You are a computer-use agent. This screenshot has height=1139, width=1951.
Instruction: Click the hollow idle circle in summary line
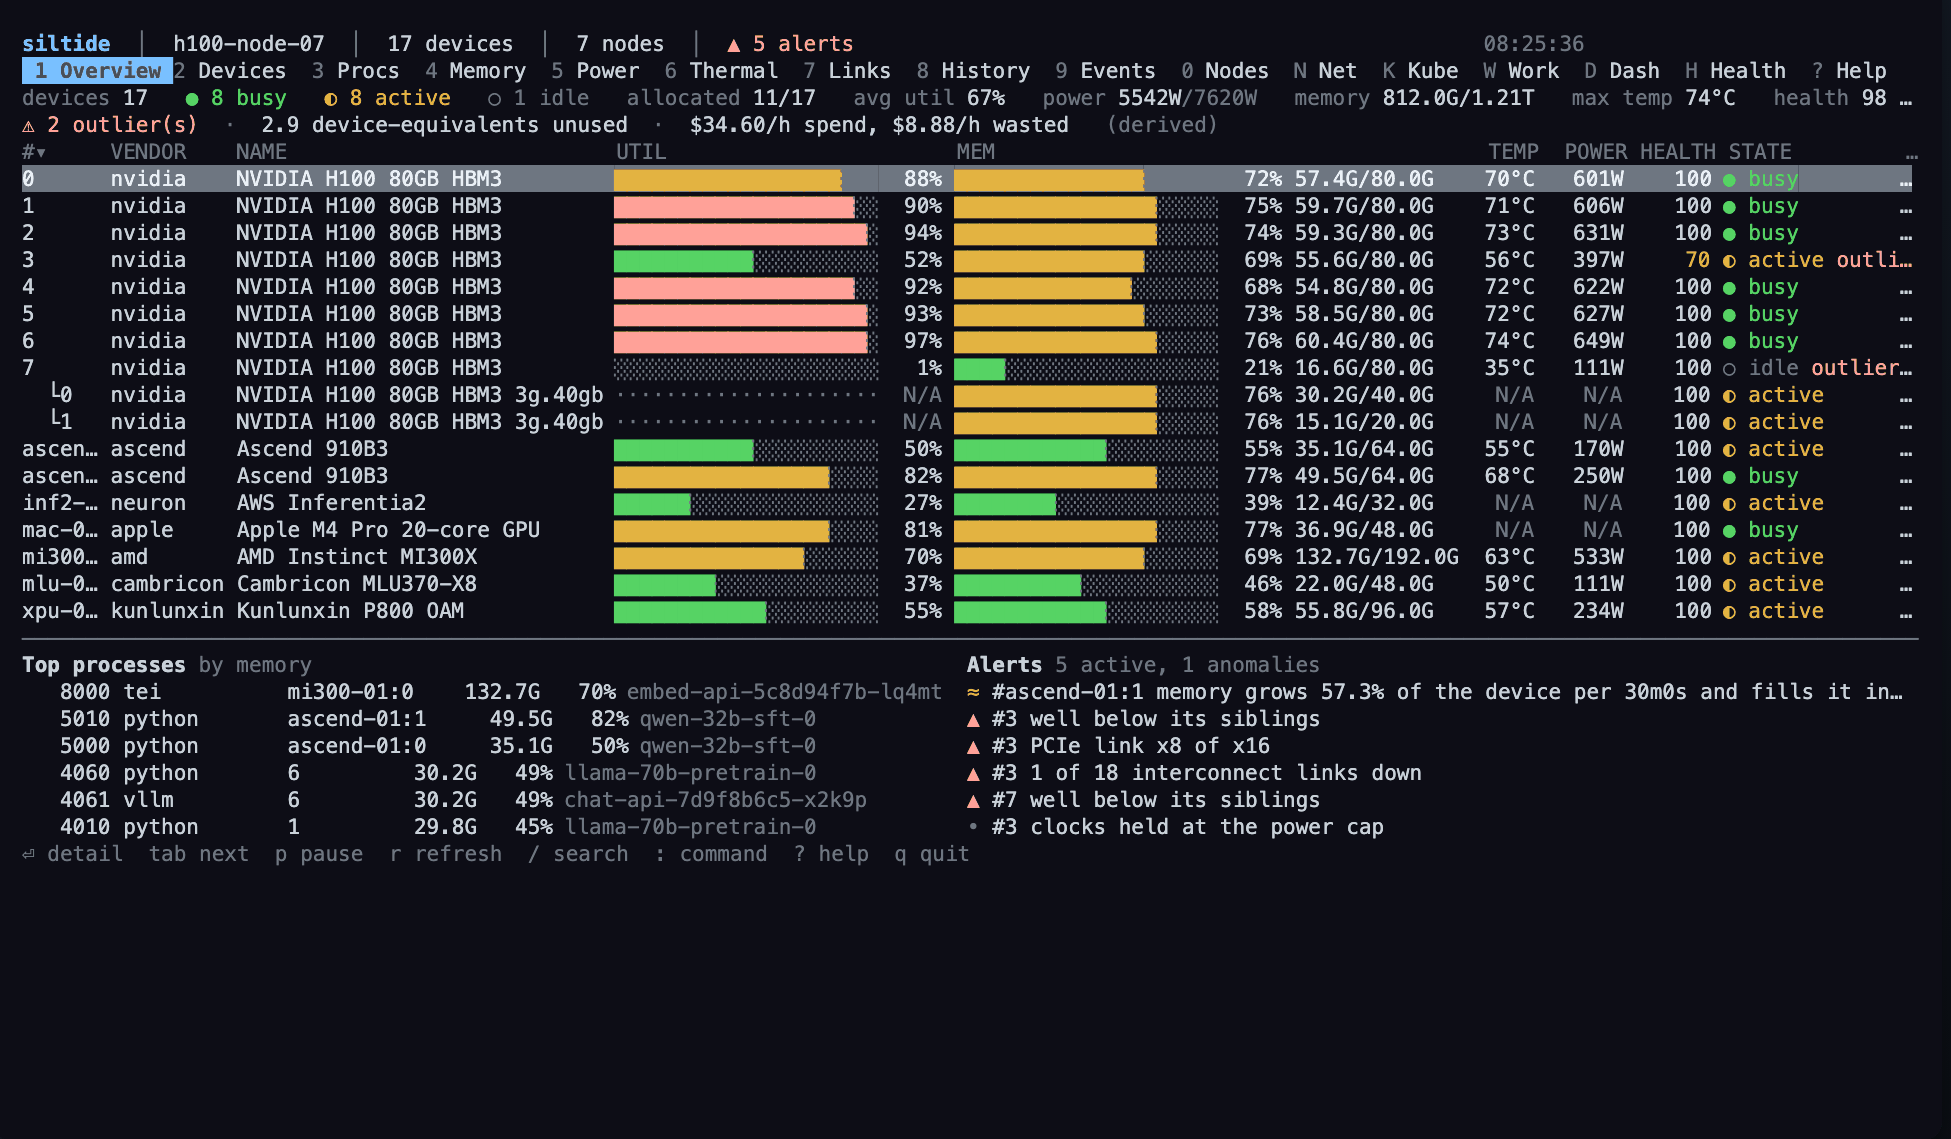click(x=494, y=98)
